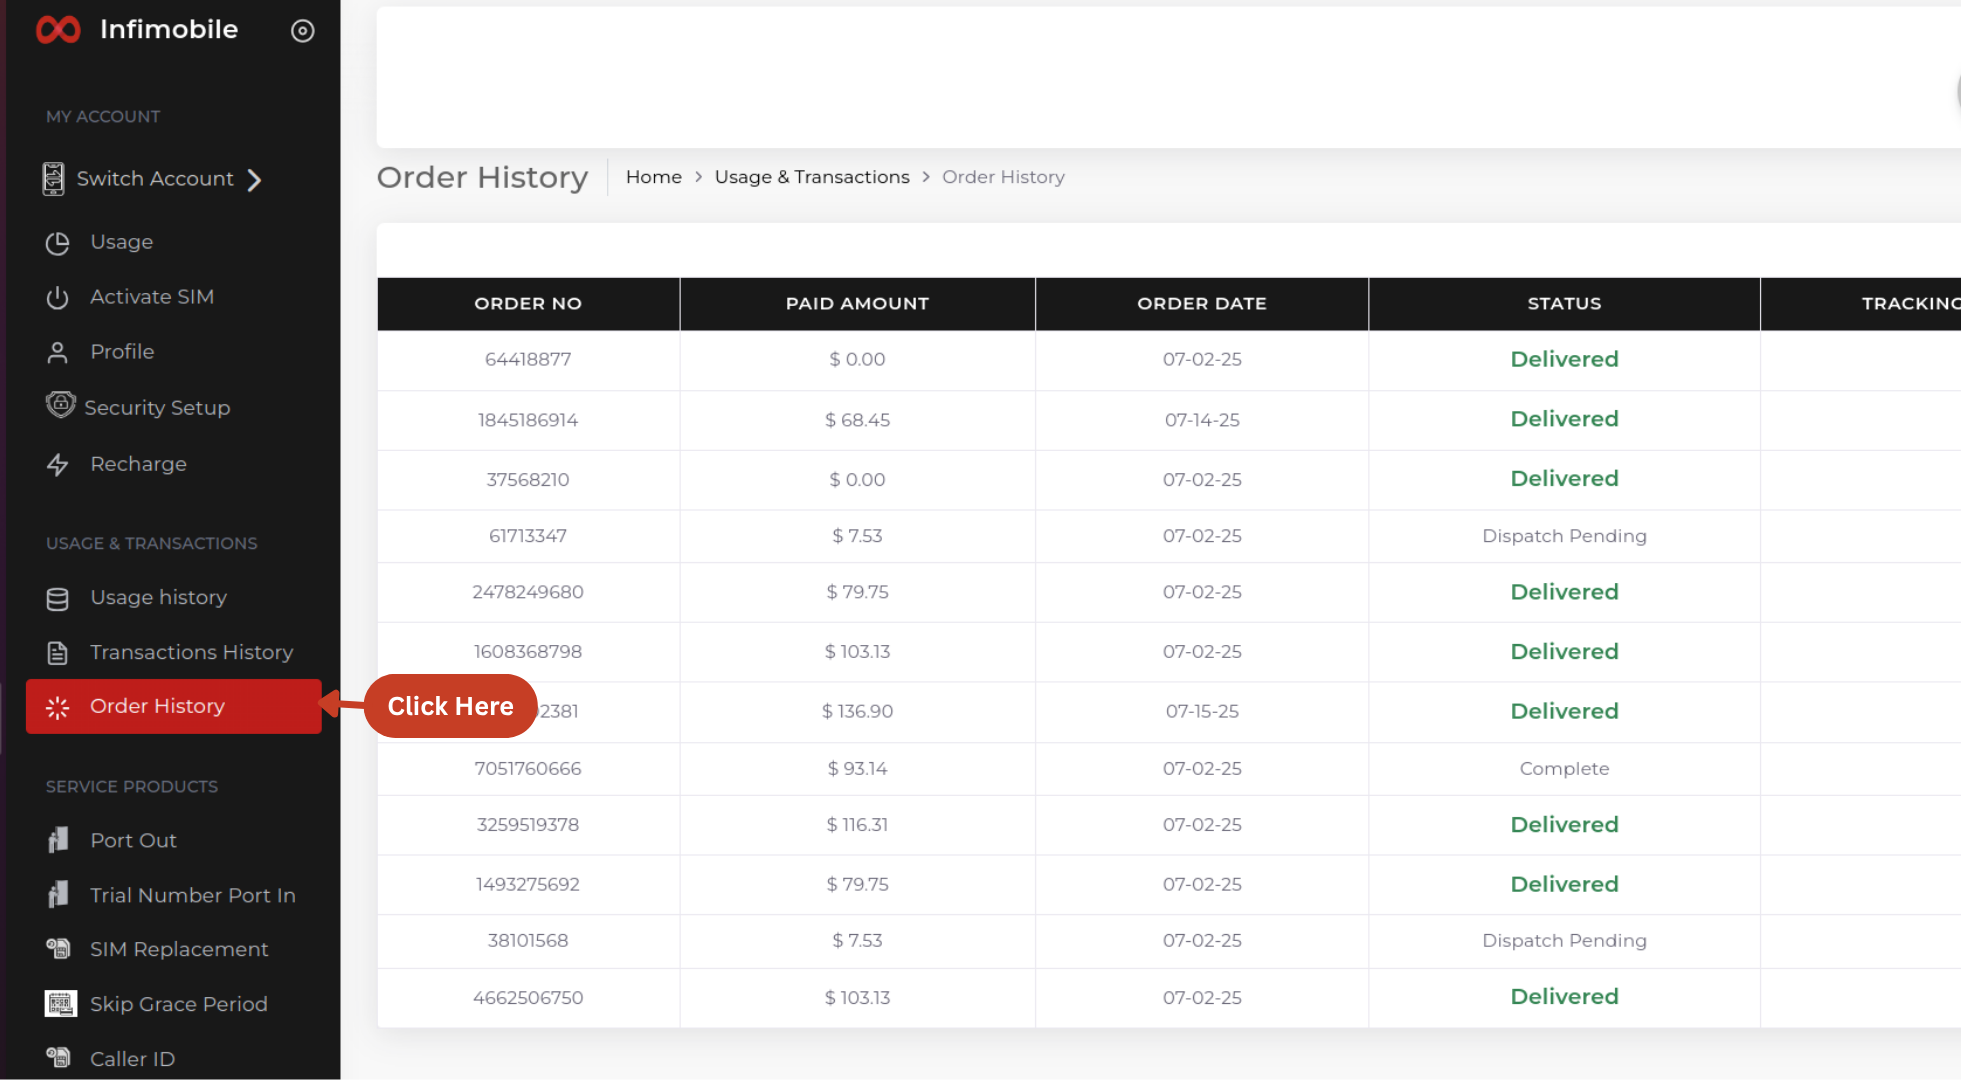Click the Infimobile infinity logo icon
The height and width of the screenshot is (1080, 1961).
point(58,30)
